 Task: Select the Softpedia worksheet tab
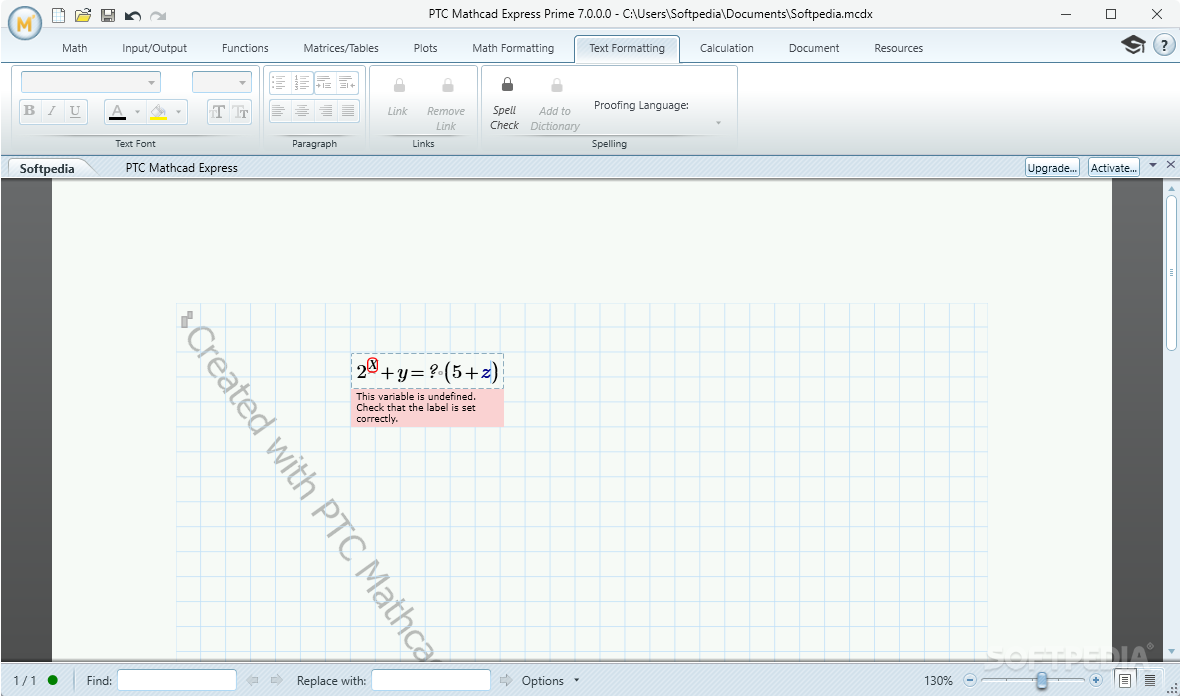tap(47, 168)
